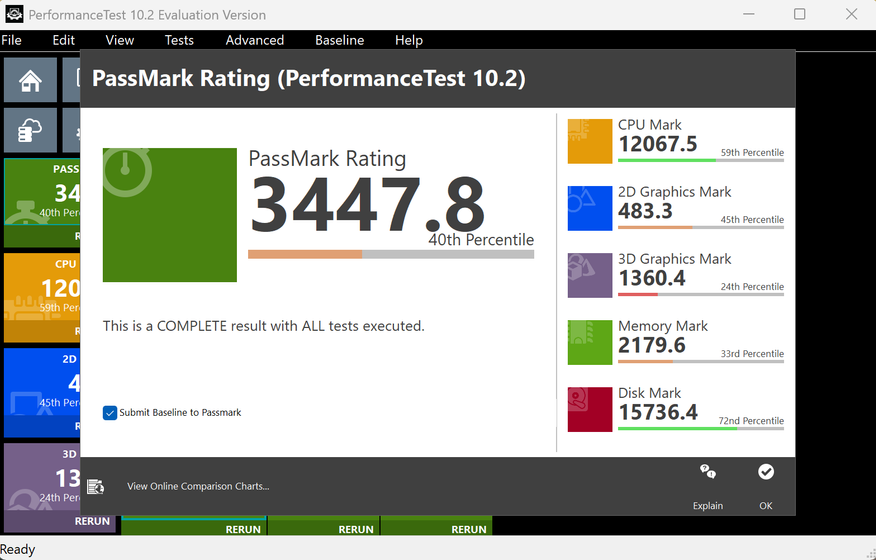Open the Edit menu
The width and height of the screenshot is (876, 560).
[x=64, y=40]
